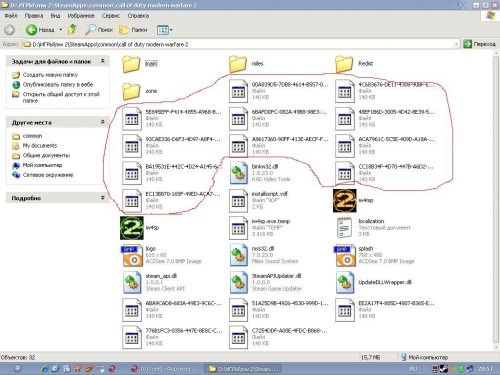Image resolution: width=500 pixels, height=375 pixels.
Task: Collapse the file and folder tasks panel
Action: tap(103, 61)
